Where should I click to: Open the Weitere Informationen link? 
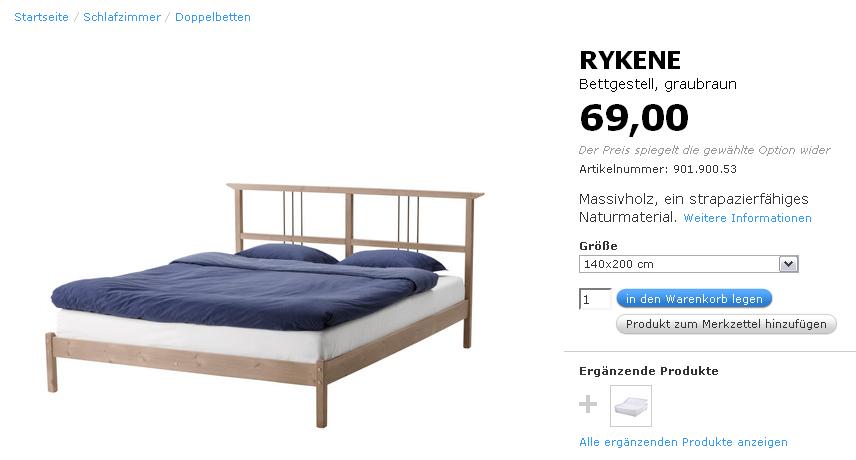coord(747,218)
